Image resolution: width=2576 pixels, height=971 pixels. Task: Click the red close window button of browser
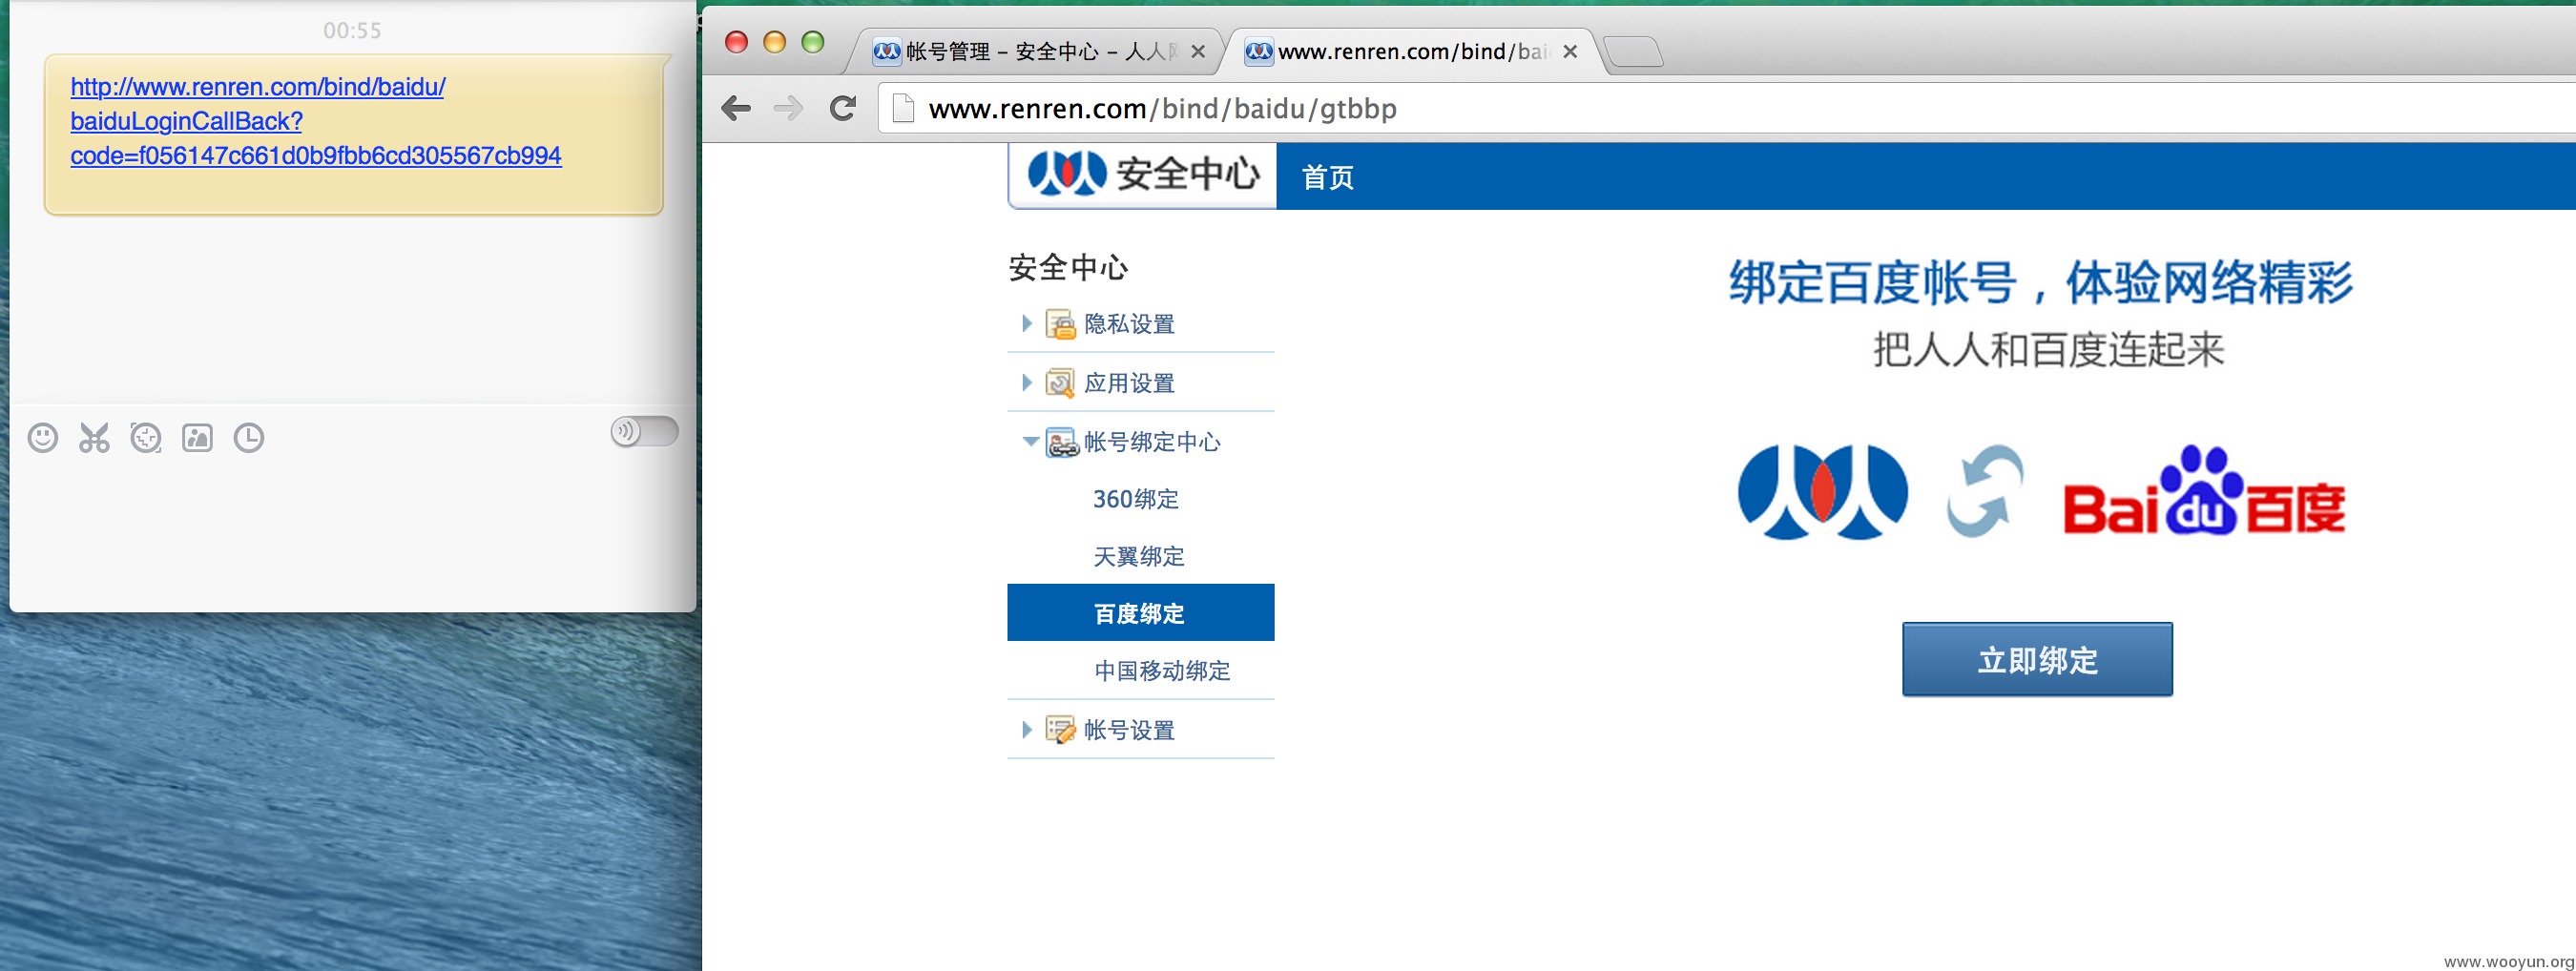pyautogui.click(x=736, y=42)
